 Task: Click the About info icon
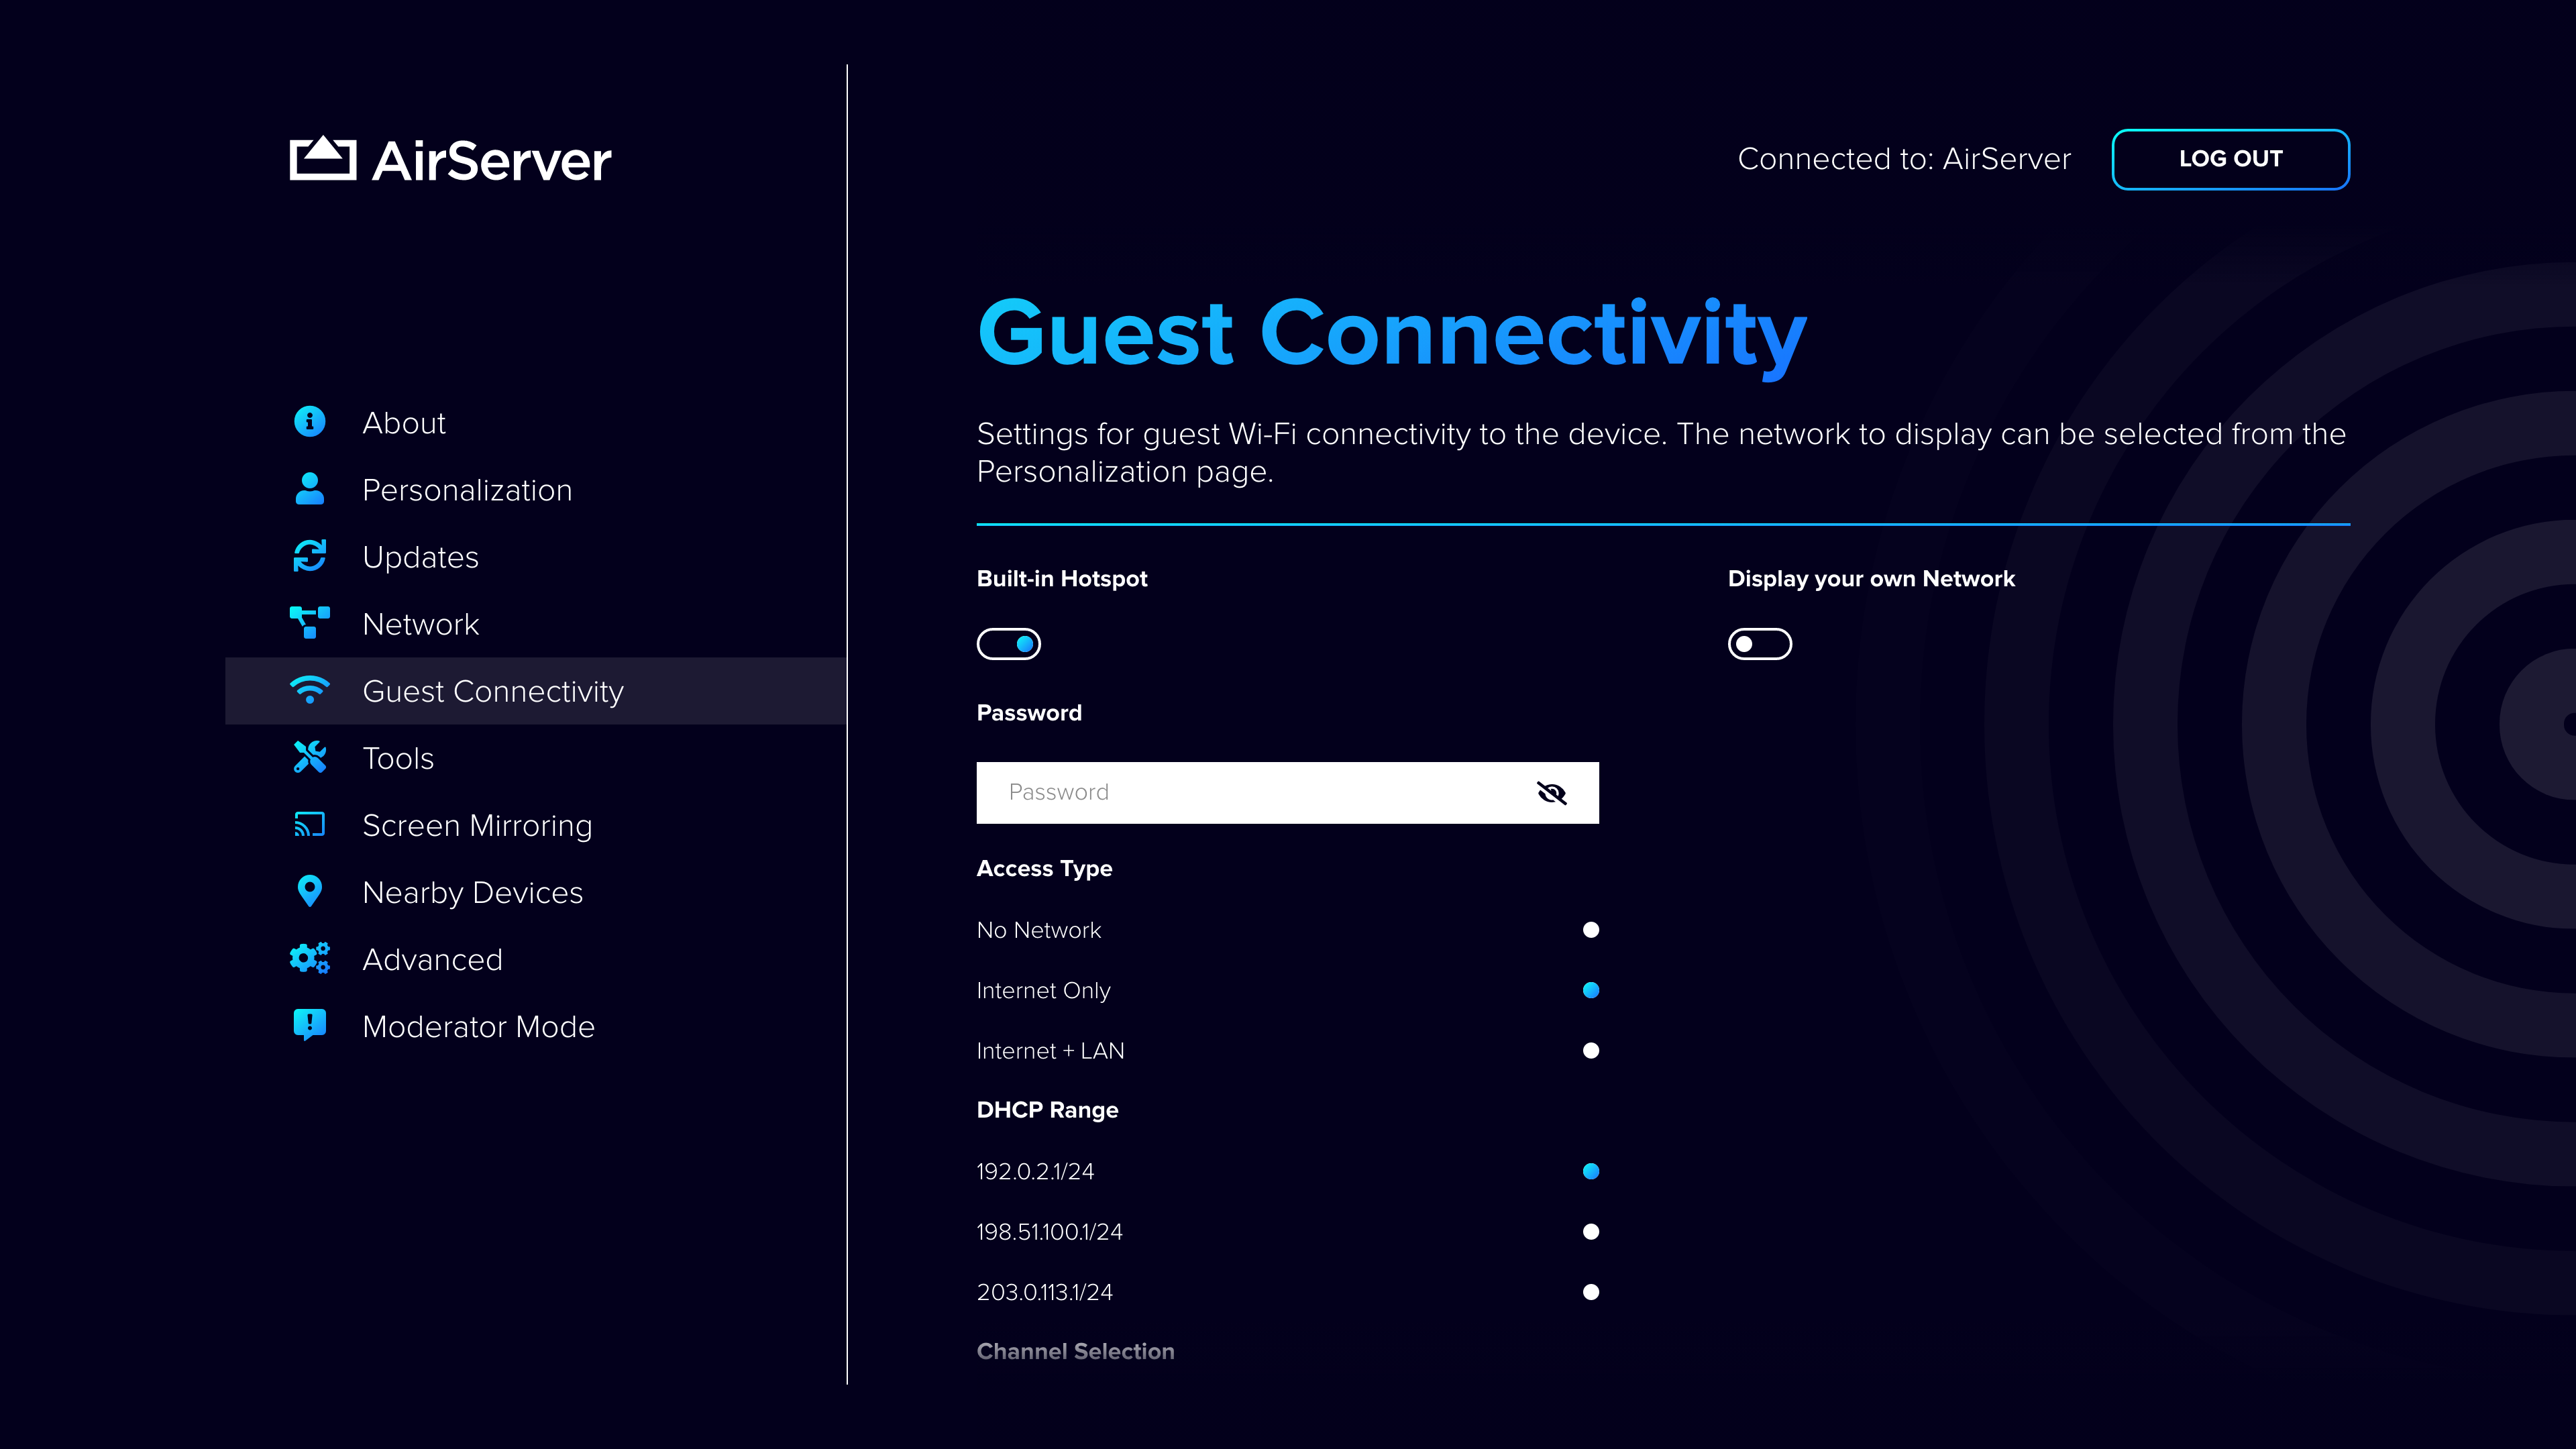coord(309,422)
